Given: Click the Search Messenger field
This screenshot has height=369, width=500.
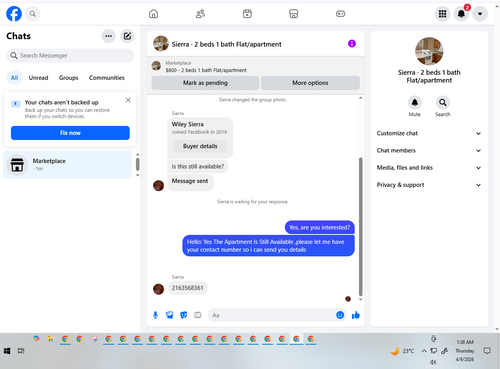Looking at the screenshot, I should tap(70, 55).
